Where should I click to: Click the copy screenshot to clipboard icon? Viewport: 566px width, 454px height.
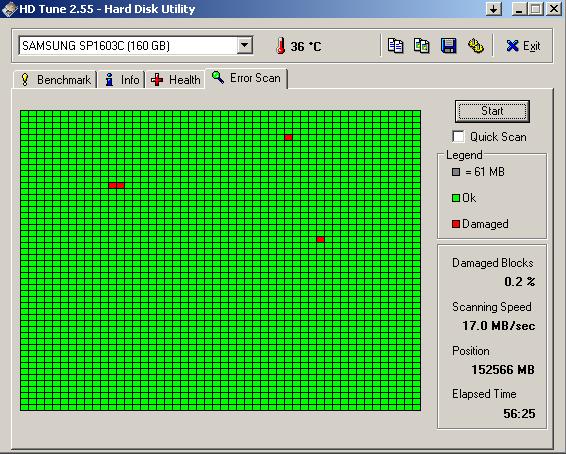pos(422,46)
